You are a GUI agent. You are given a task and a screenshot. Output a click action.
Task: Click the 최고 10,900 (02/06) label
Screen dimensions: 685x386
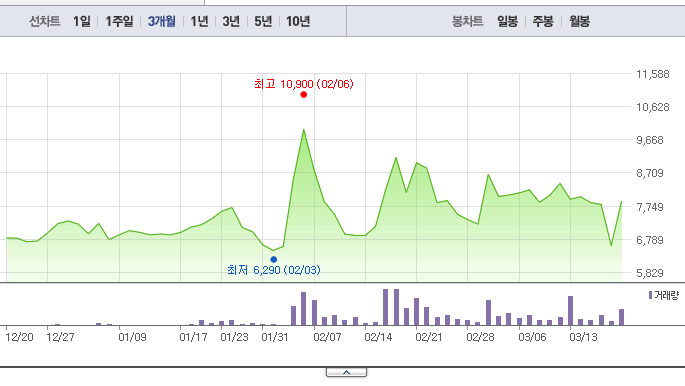click(x=304, y=84)
